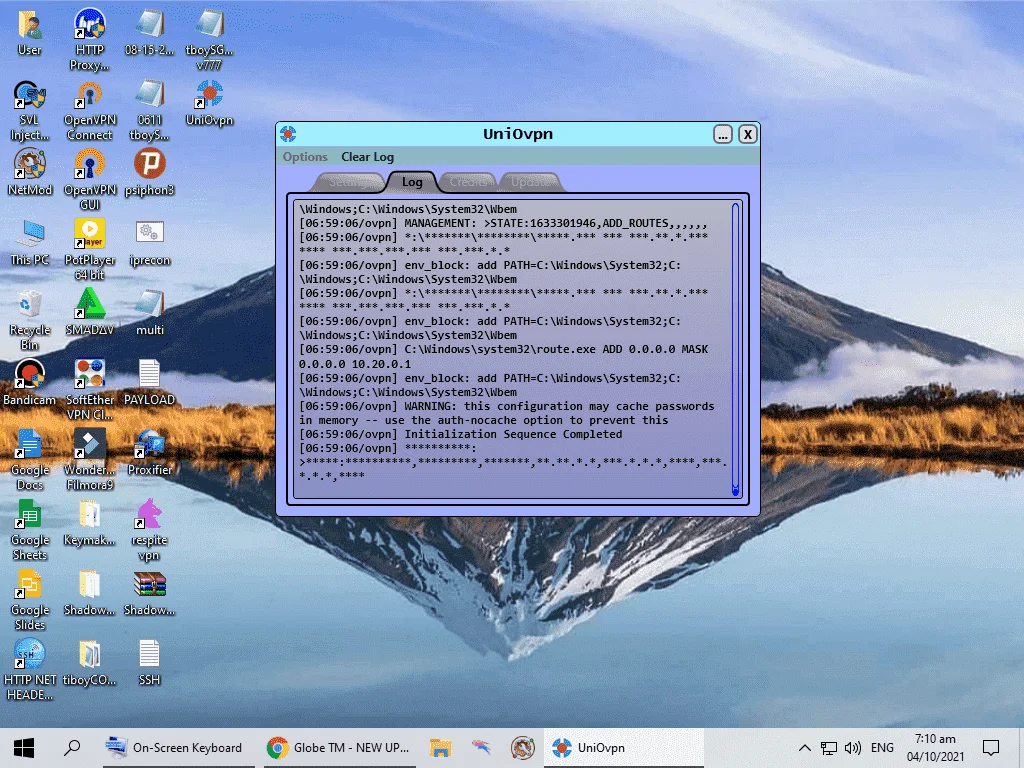Screen dimensions: 1024x768
Task: Open the Recycle Bin
Action: [29, 320]
